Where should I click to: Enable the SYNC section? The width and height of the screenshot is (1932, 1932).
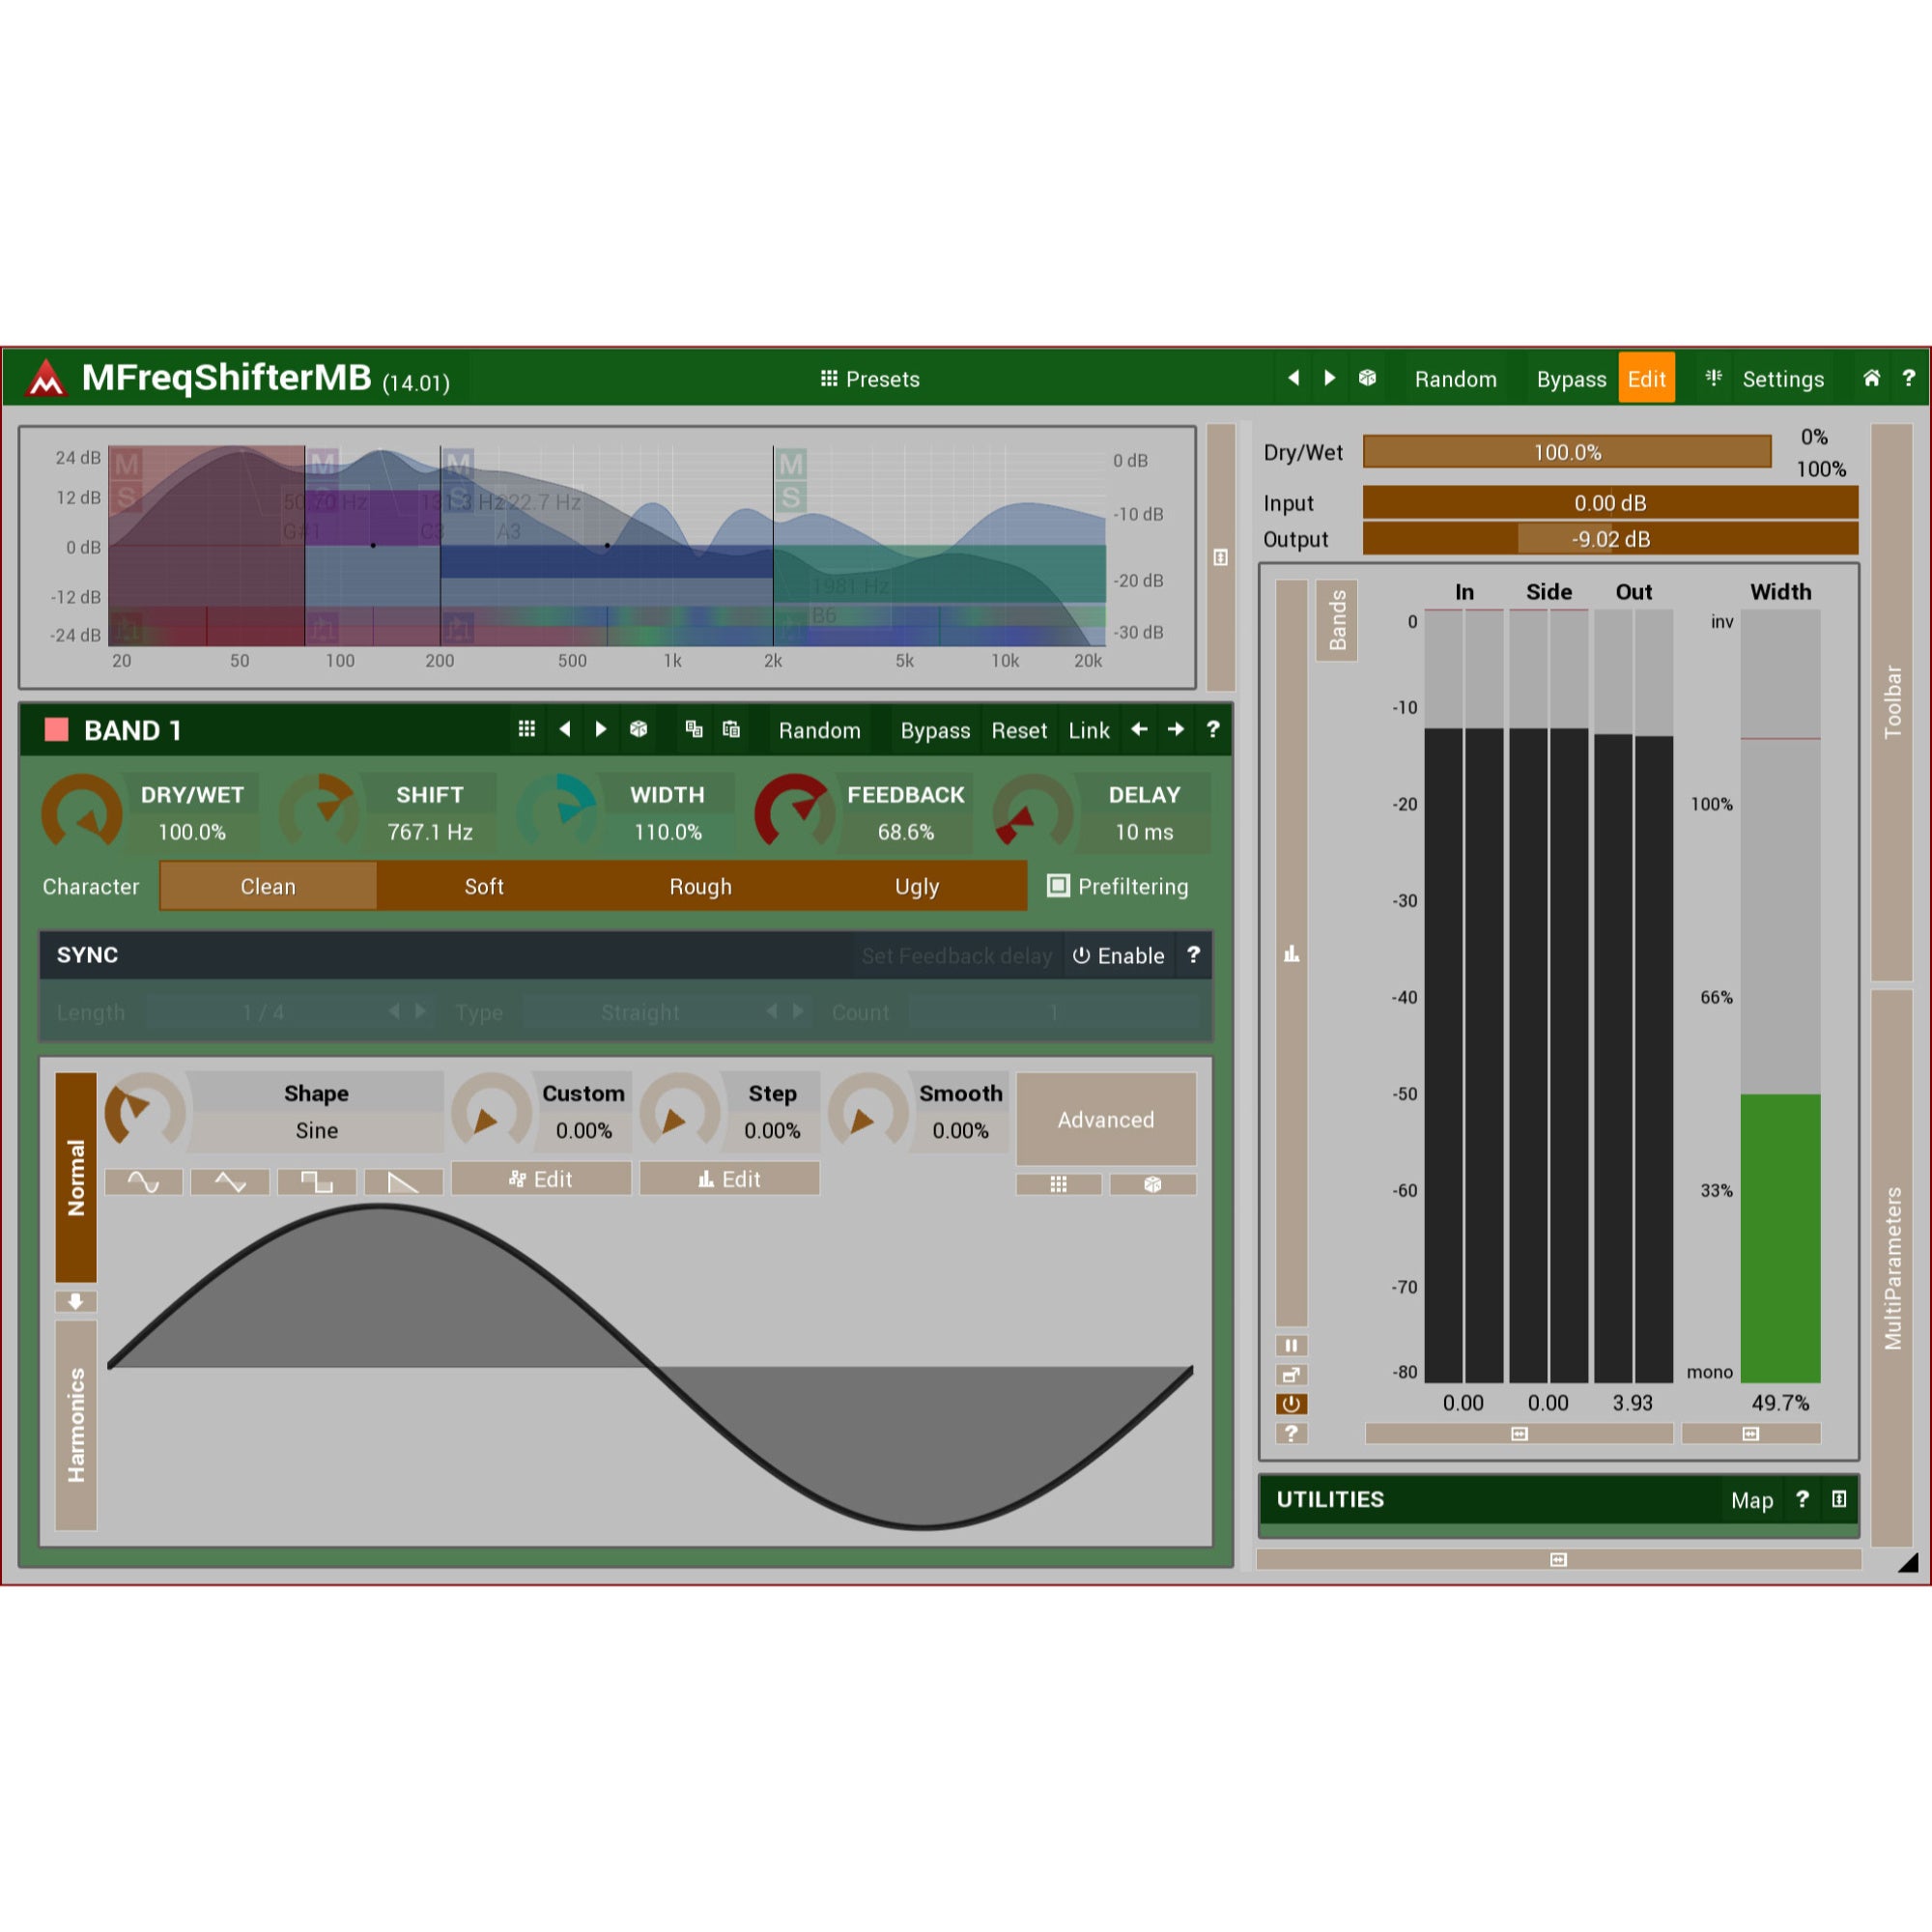click(x=1118, y=956)
